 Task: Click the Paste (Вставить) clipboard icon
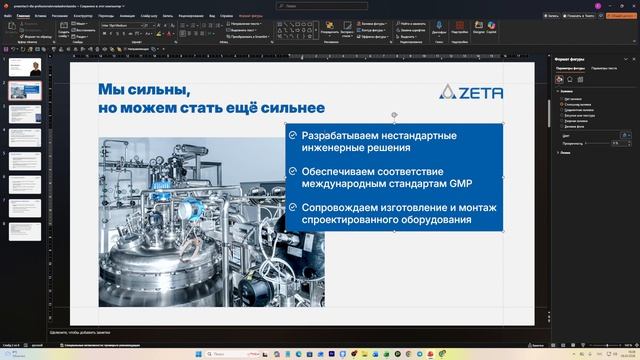pyautogui.click(x=12, y=27)
